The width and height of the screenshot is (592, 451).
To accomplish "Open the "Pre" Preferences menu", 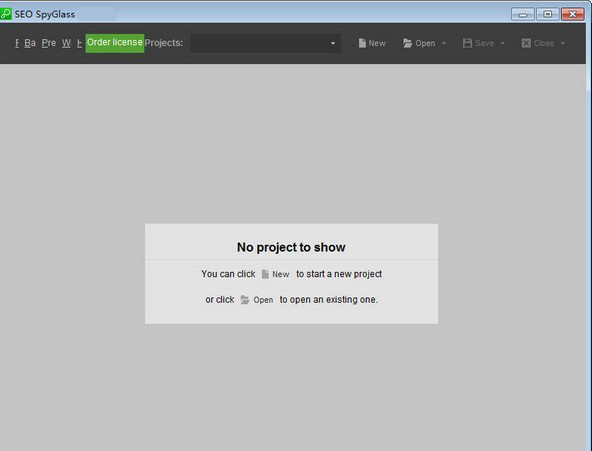I will tap(49, 43).
